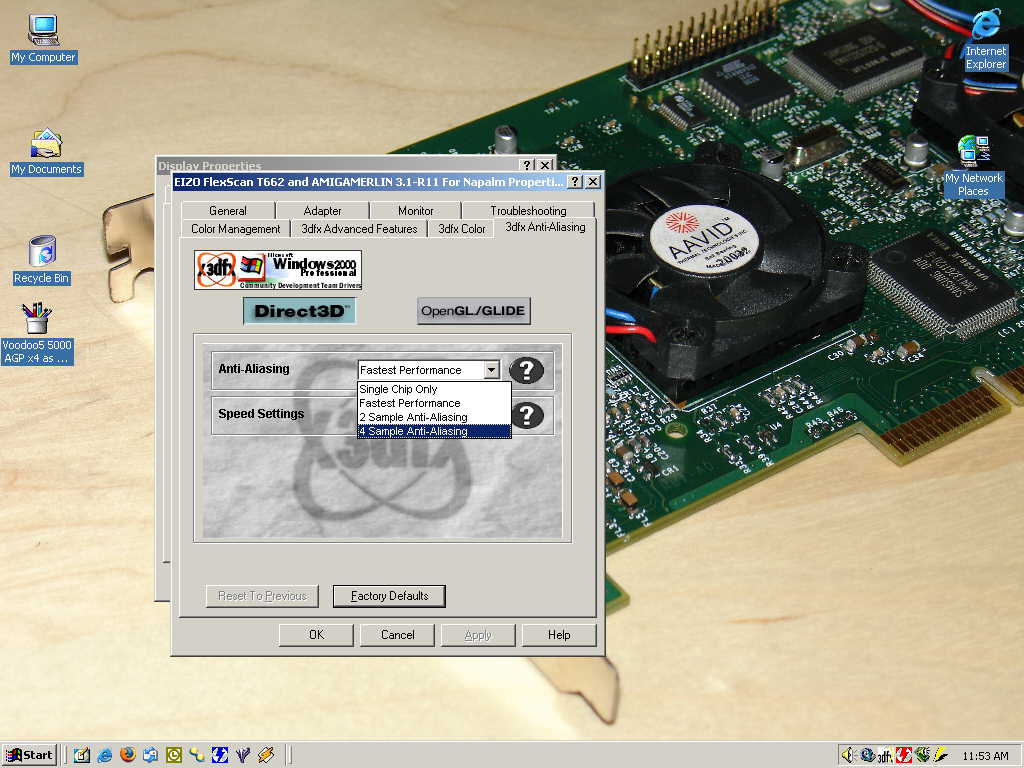The height and width of the screenshot is (768, 1024).
Task: Select the OpenGL/GLIDE settings button
Action: click(x=473, y=311)
